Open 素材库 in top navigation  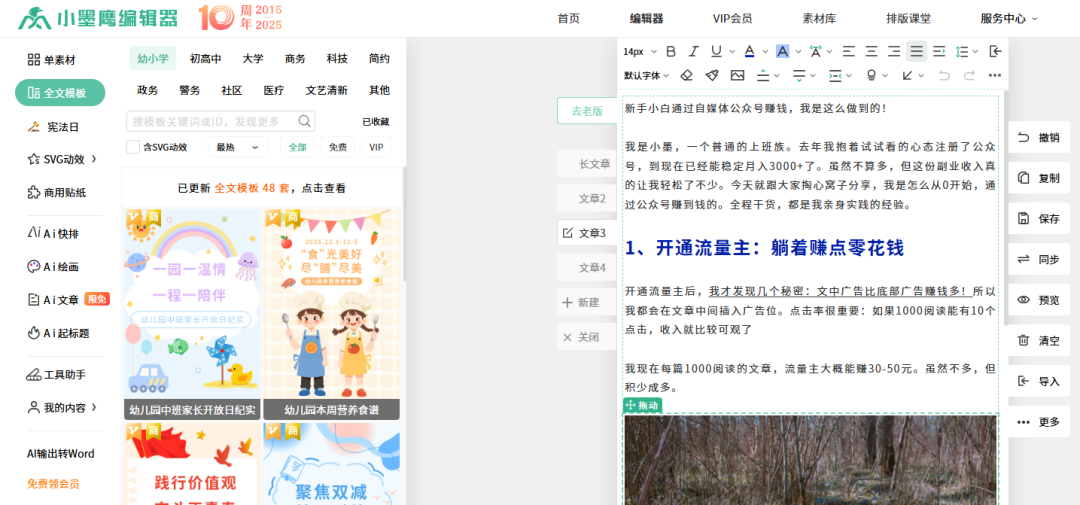coord(819,19)
